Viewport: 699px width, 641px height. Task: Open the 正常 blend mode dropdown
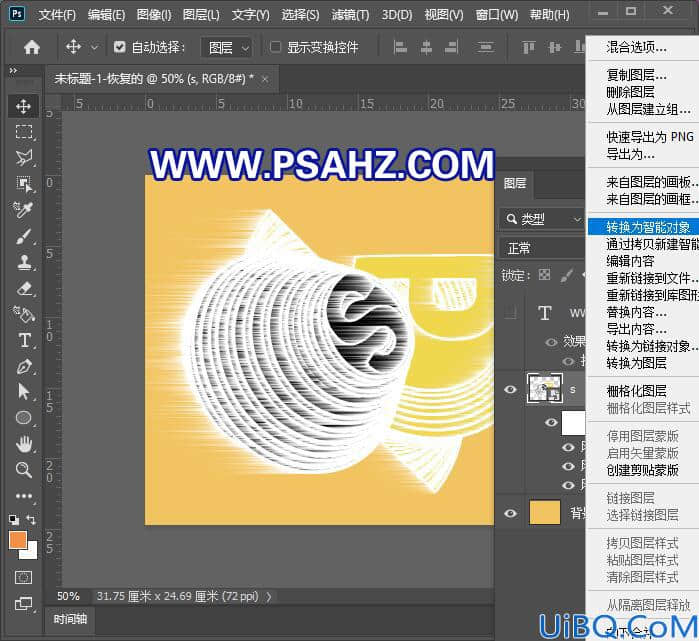point(542,248)
